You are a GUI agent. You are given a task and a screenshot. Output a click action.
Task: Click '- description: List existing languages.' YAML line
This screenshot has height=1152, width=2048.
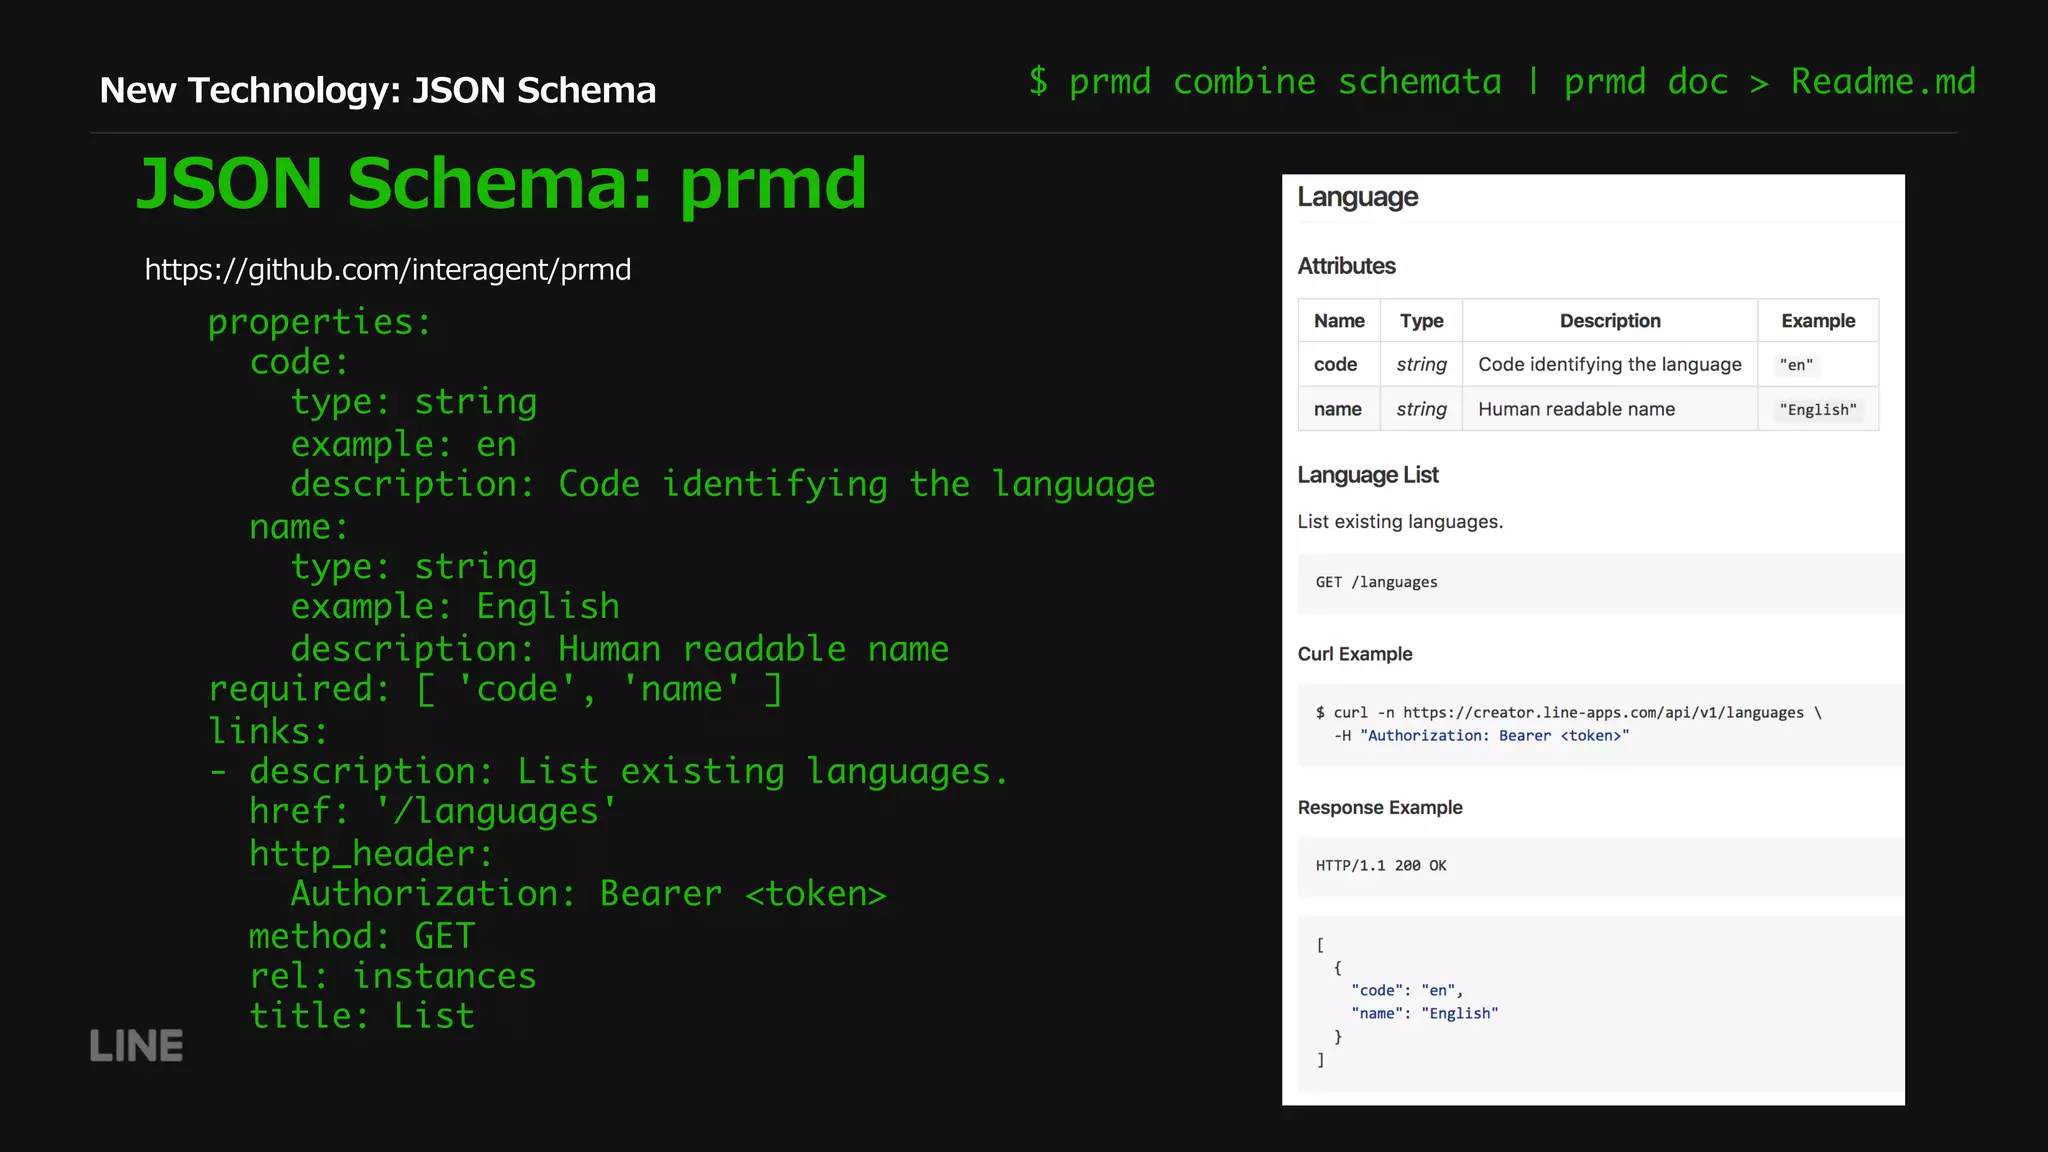click(x=608, y=772)
